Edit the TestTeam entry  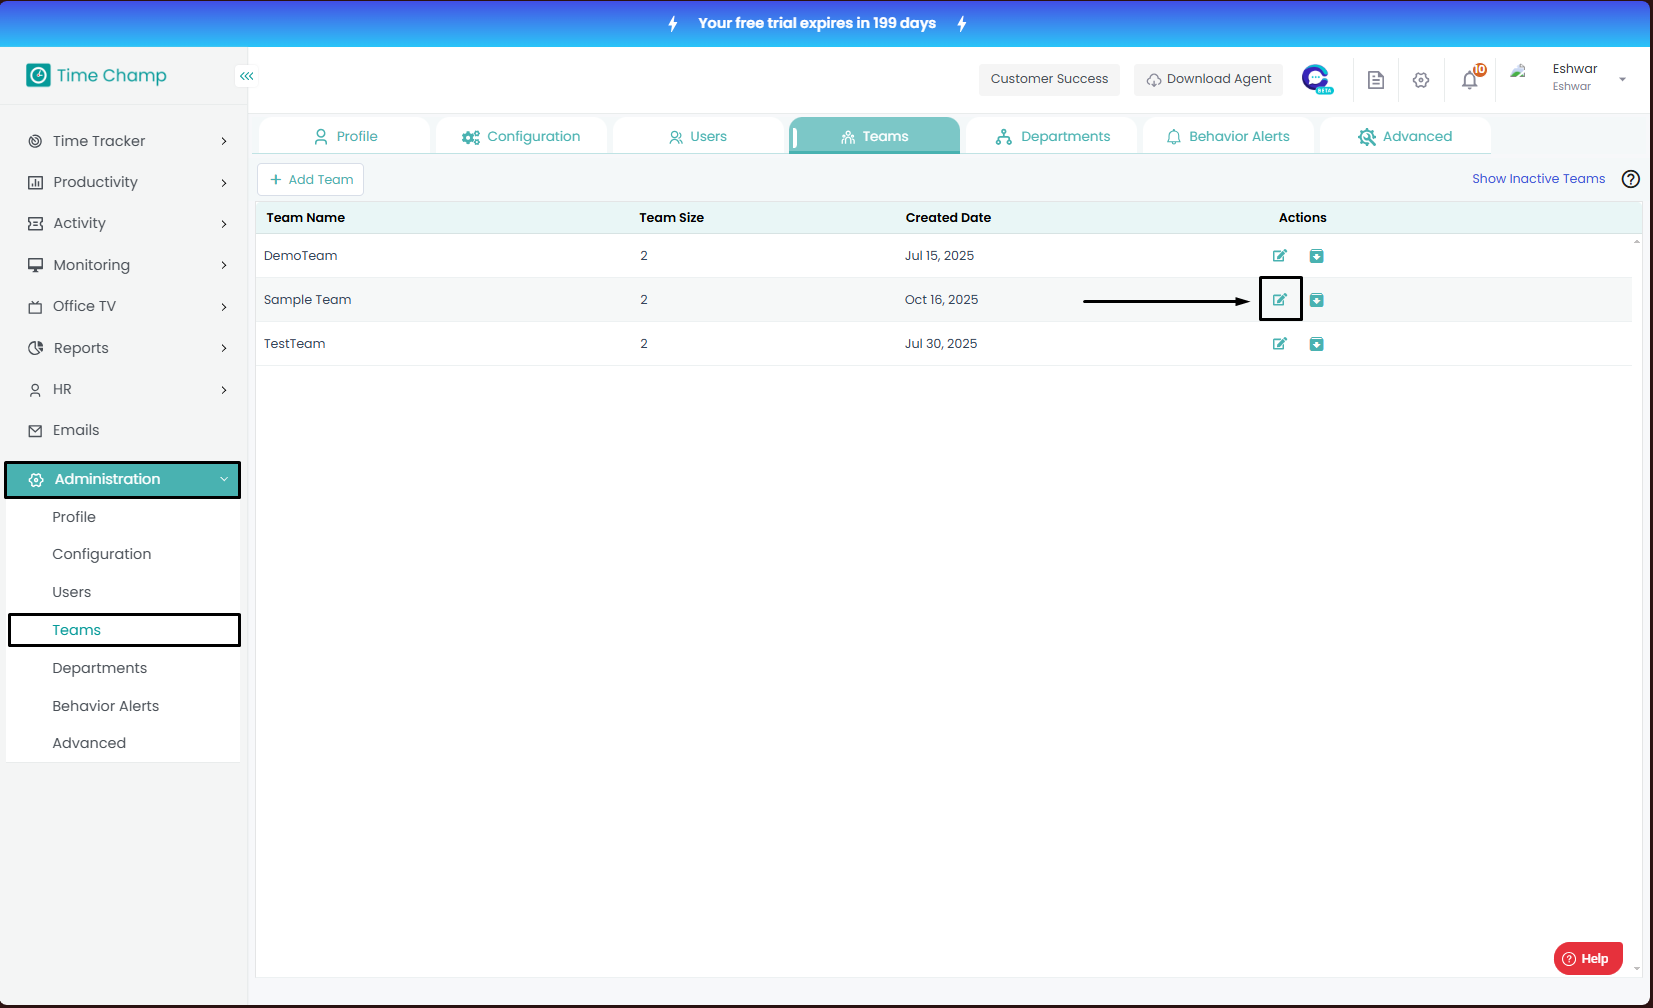1279,344
